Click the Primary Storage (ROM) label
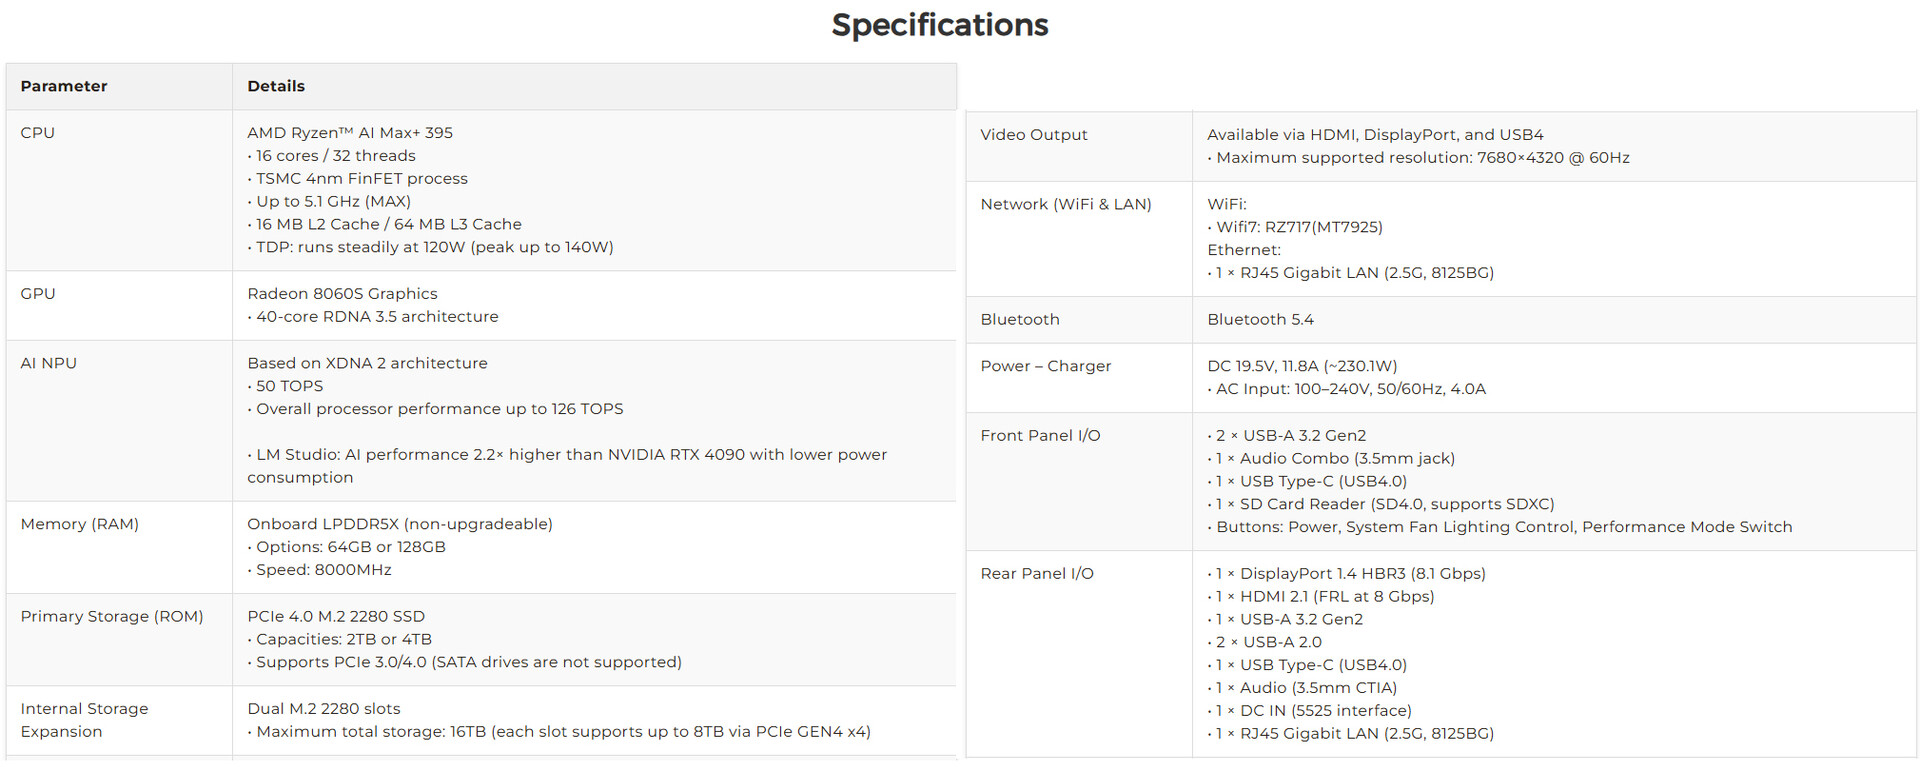1920x771 pixels. (x=112, y=617)
